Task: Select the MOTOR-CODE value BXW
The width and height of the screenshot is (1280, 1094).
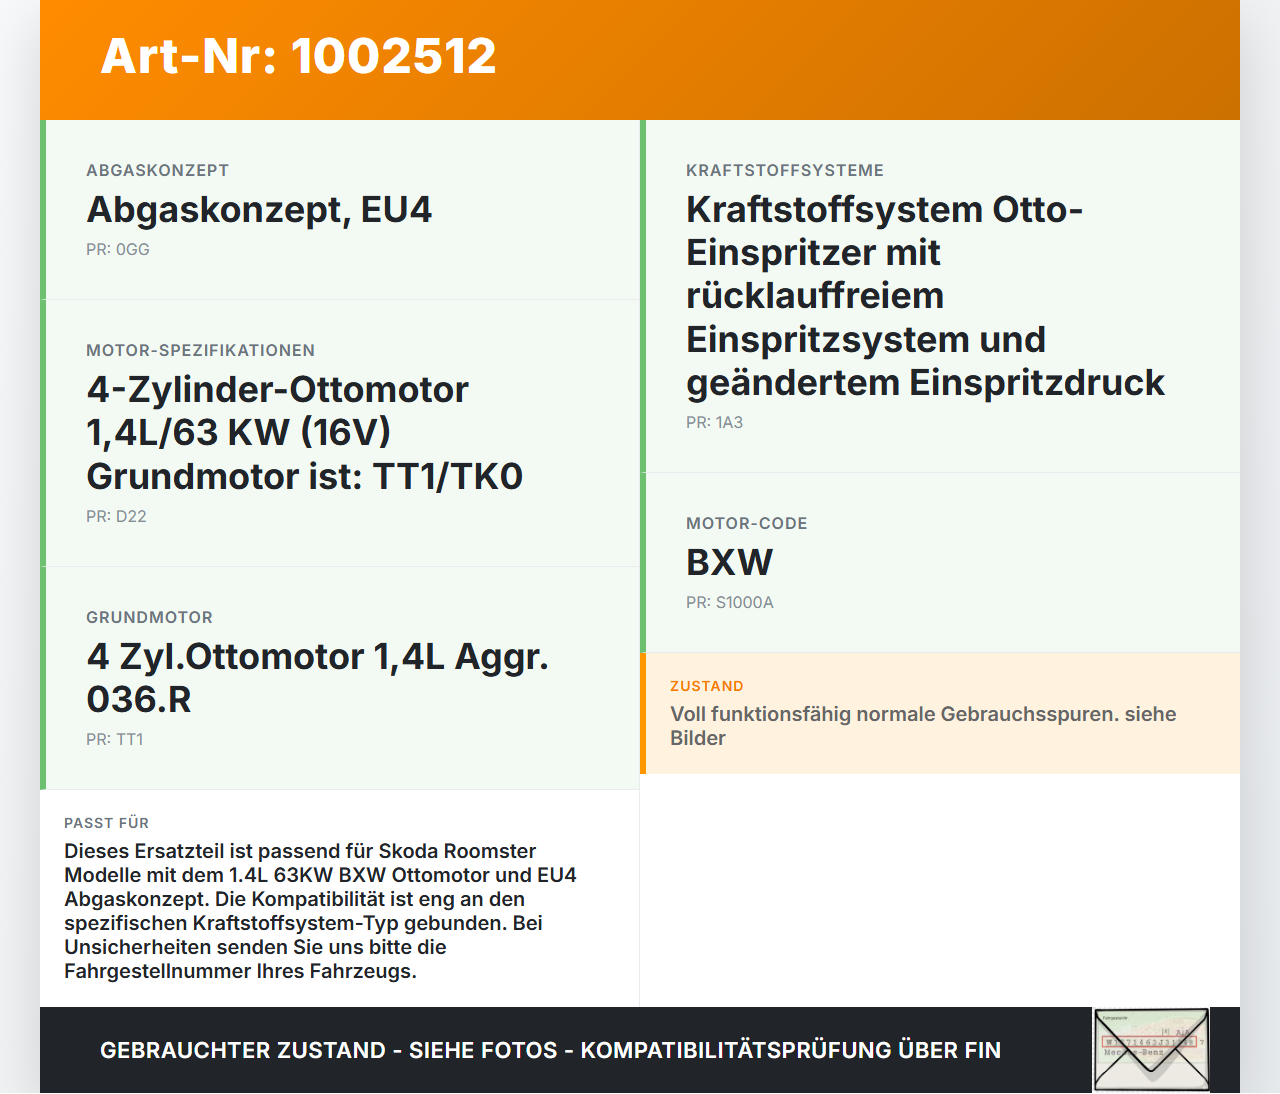Action: [x=729, y=562]
